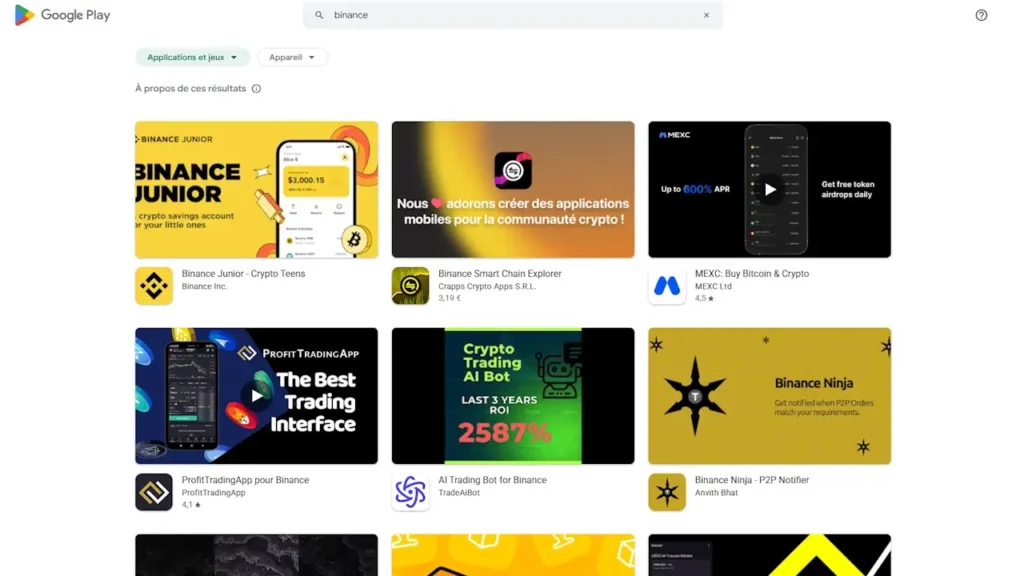The image size is (1024, 576).
Task: Click the MEXC 4,5 star rating
Action: pyautogui.click(x=704, y=298)
